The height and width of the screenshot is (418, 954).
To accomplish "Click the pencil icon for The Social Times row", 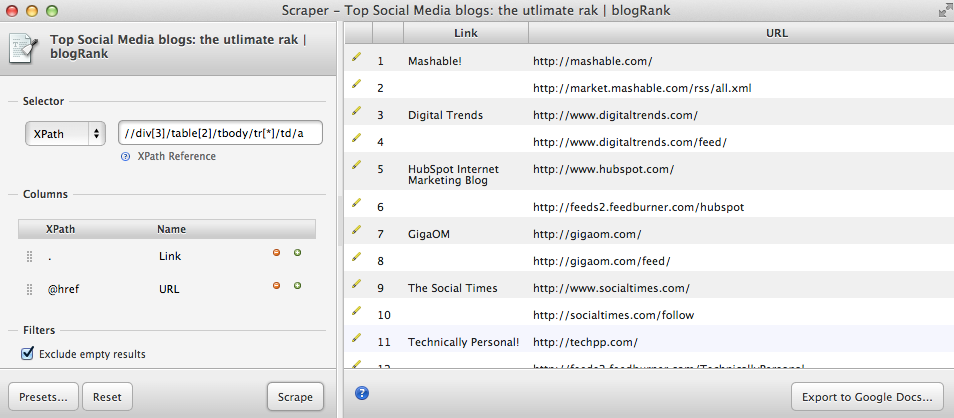I will (x=357, y=284).
